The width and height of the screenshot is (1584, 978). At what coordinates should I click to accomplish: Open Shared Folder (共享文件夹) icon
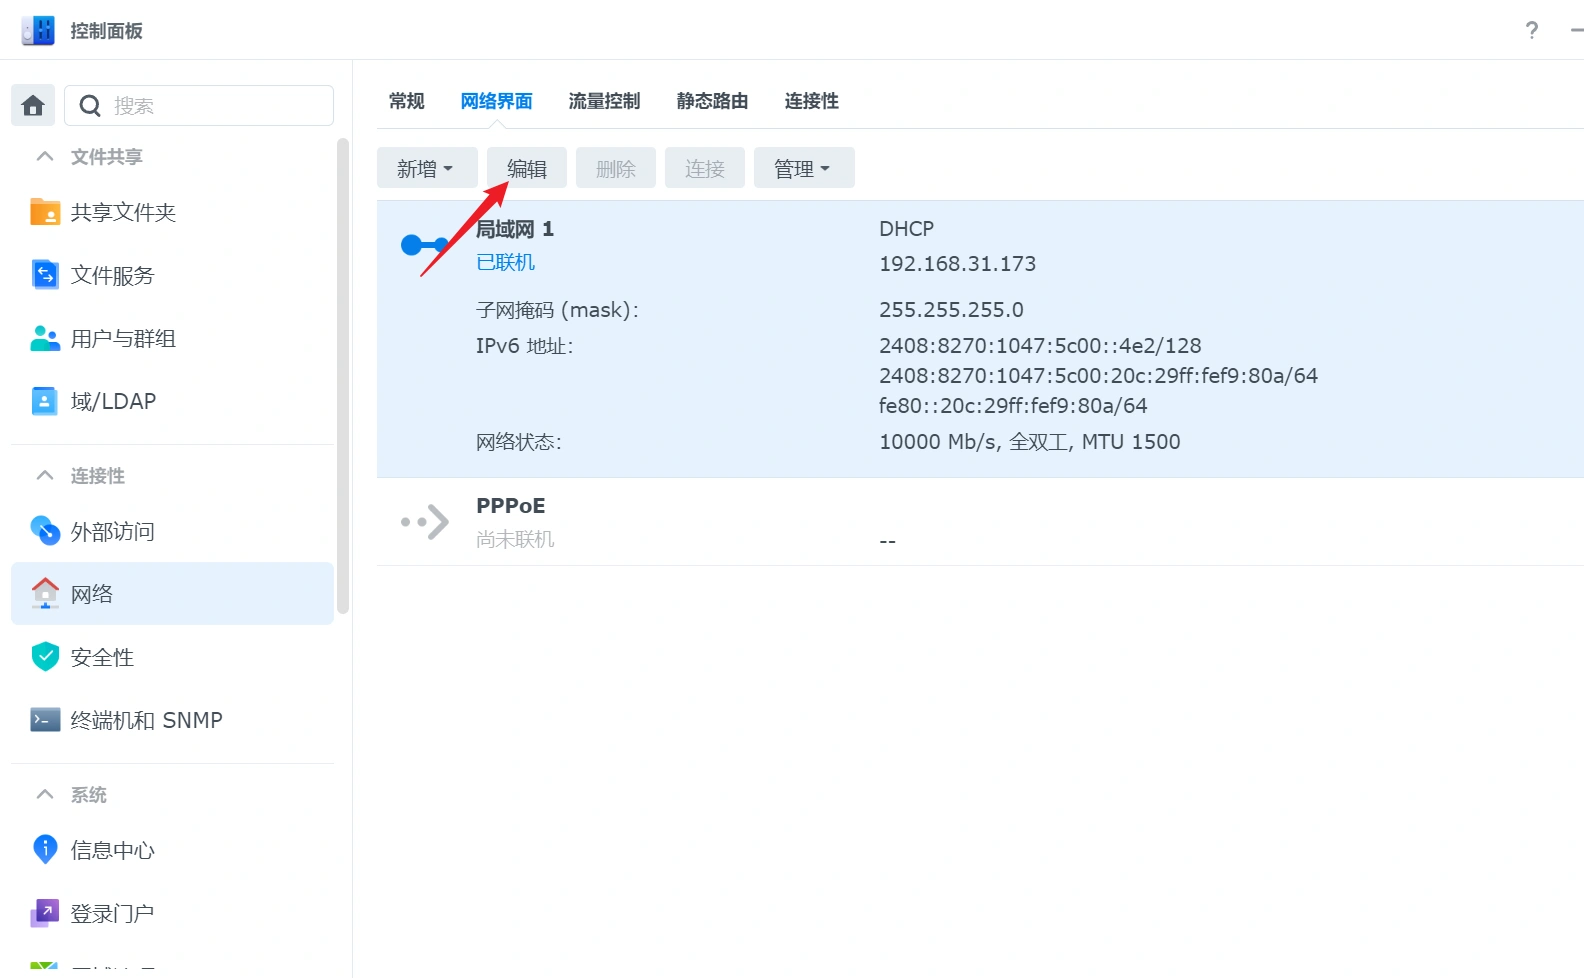pyautogui.click(x=45, y=212)
